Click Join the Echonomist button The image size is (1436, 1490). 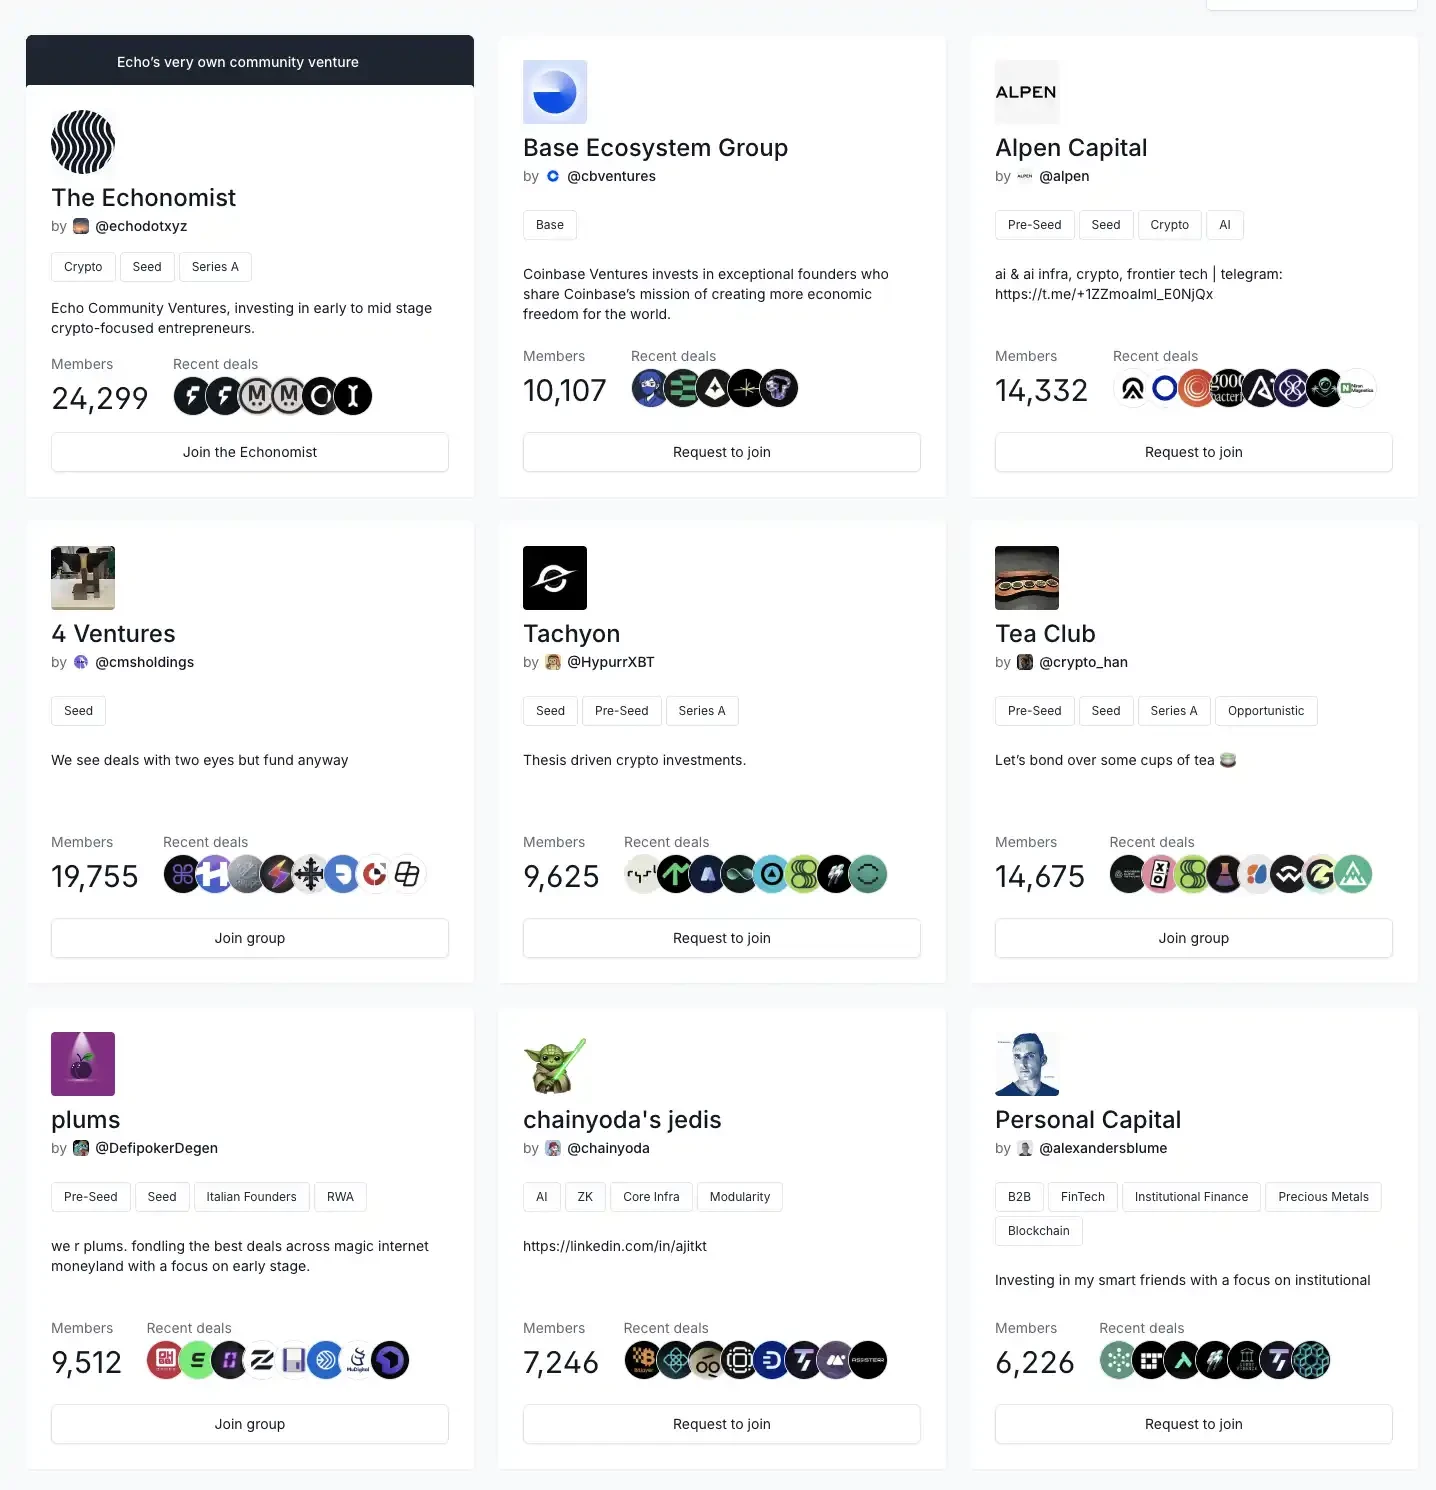(249, 452)
